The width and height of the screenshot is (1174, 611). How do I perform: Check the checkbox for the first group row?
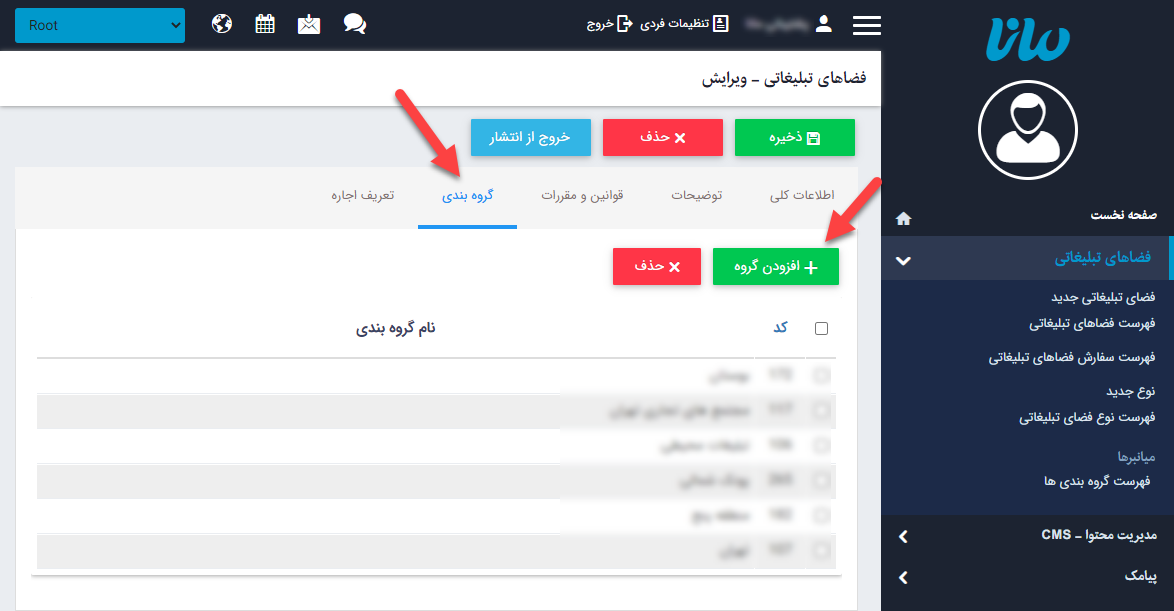click(x=821, y=375)
